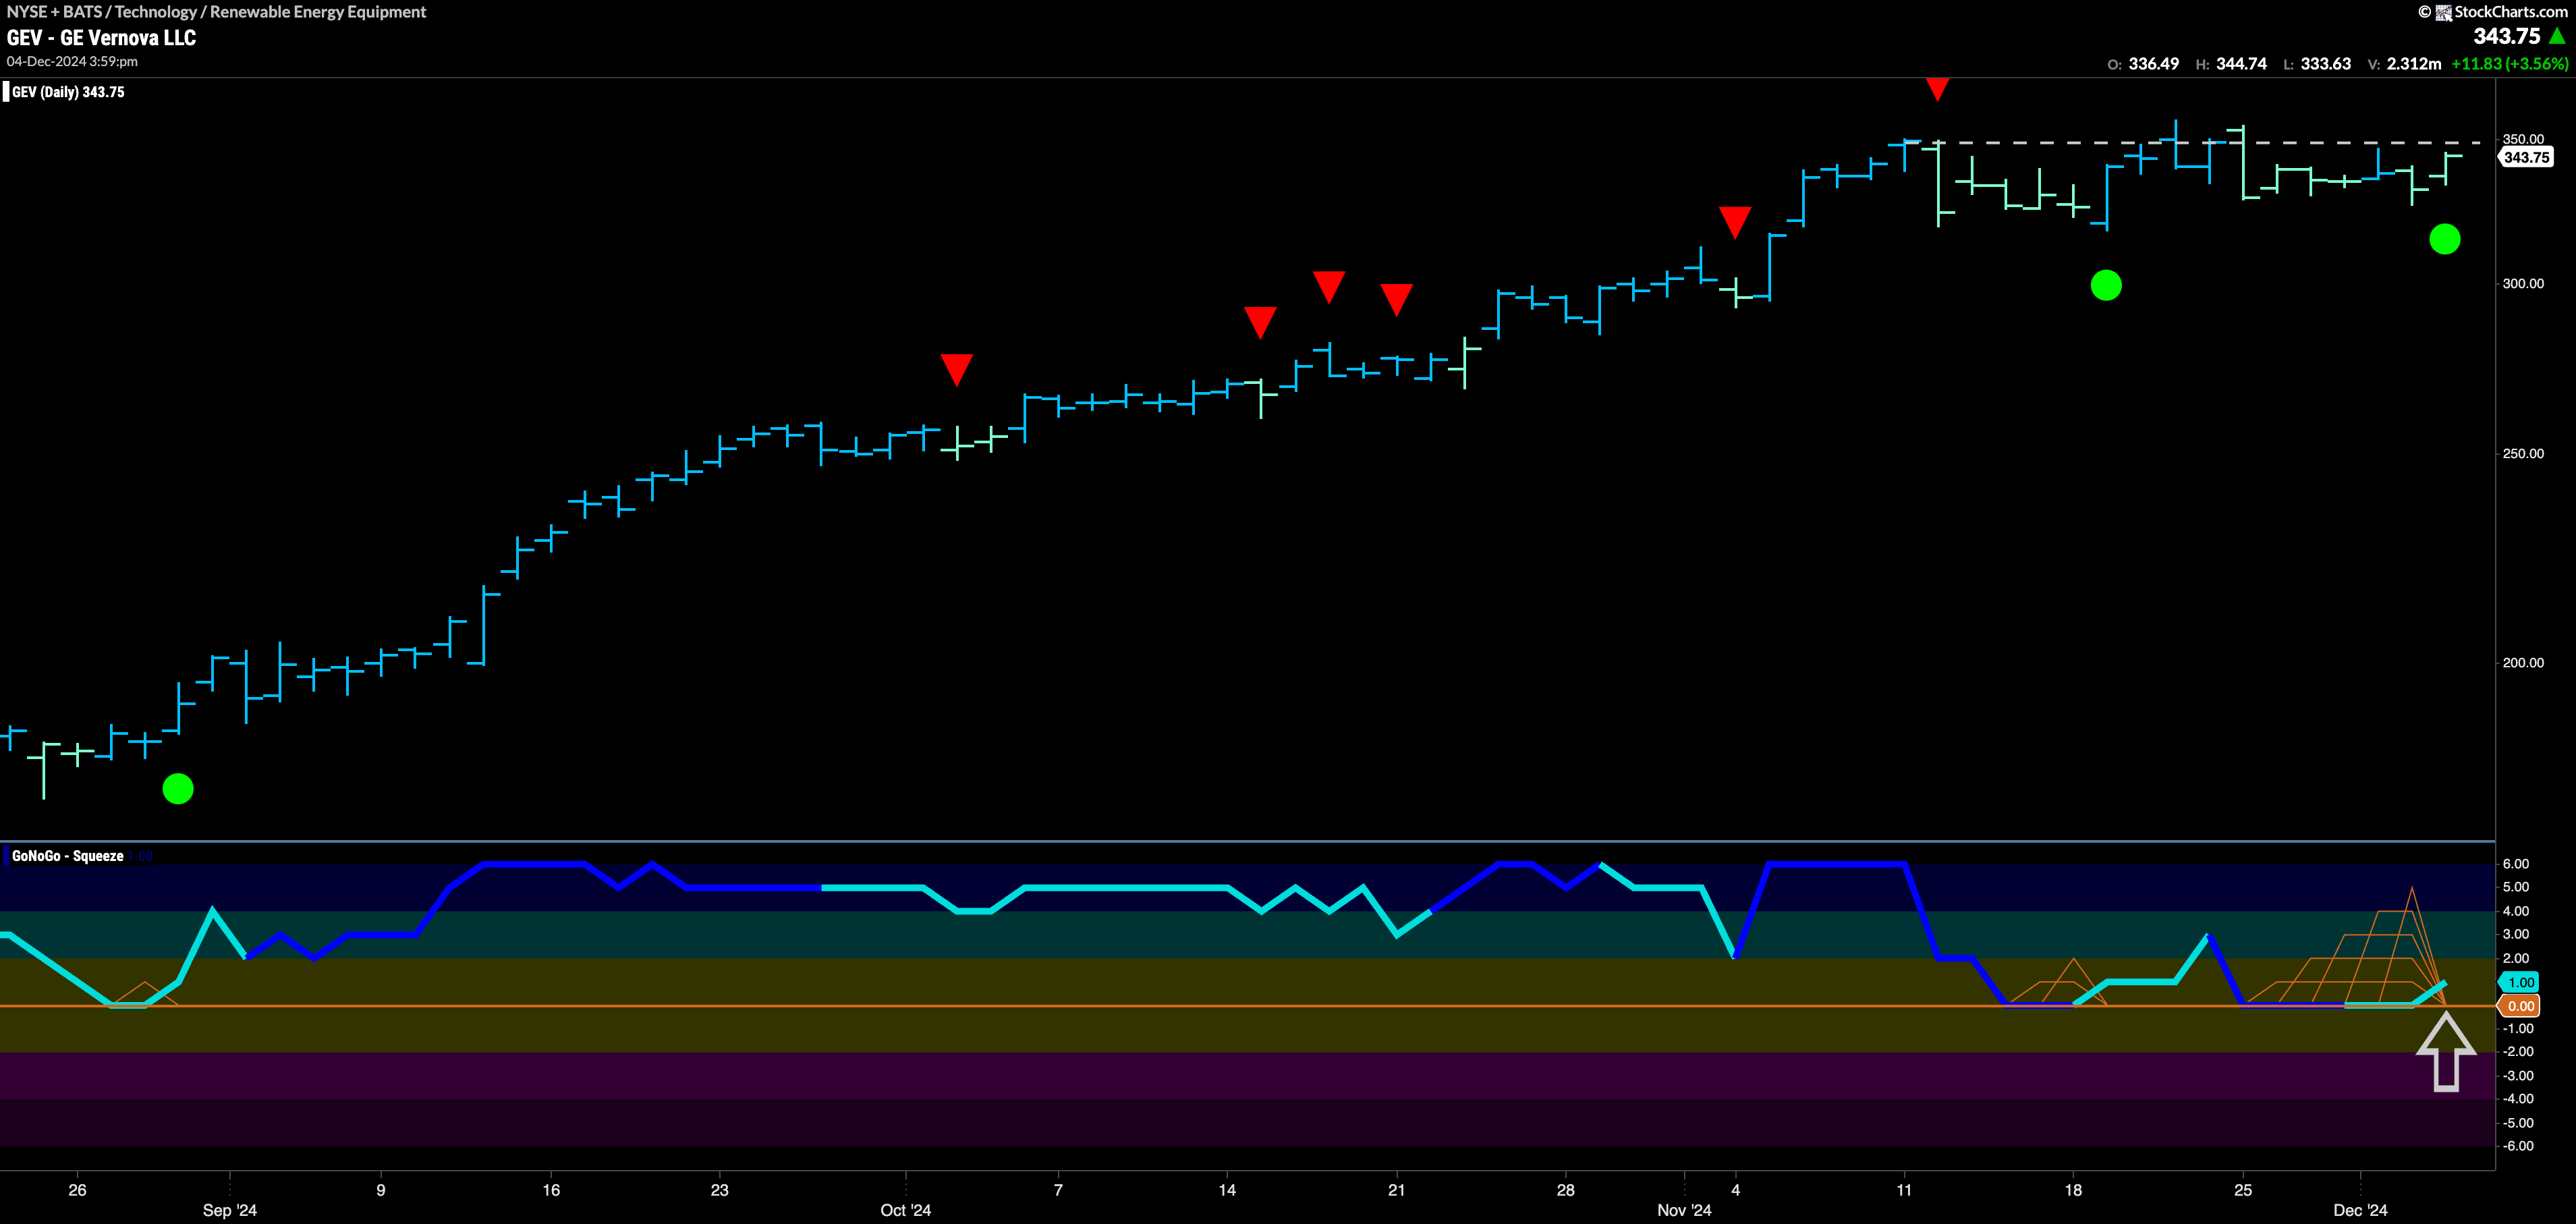Click the GoNoGo - Squeeze indicator label

[x=68, y=856]
